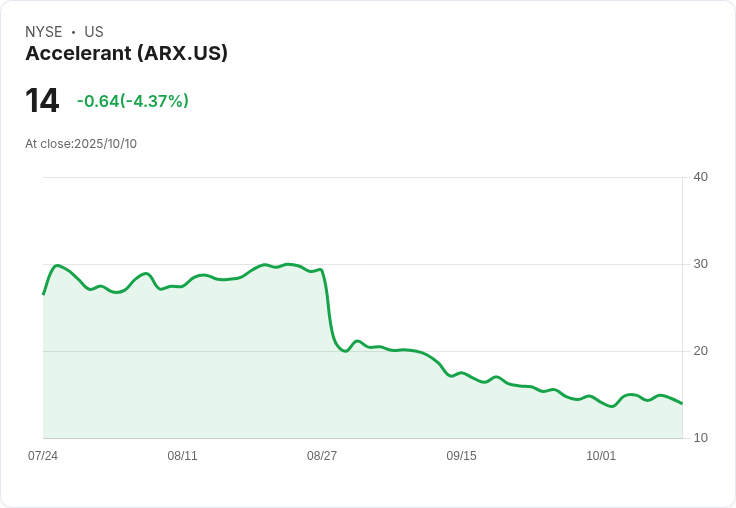736x508 pixels.
Task: Click the US market label
Action: click(93, 32)
